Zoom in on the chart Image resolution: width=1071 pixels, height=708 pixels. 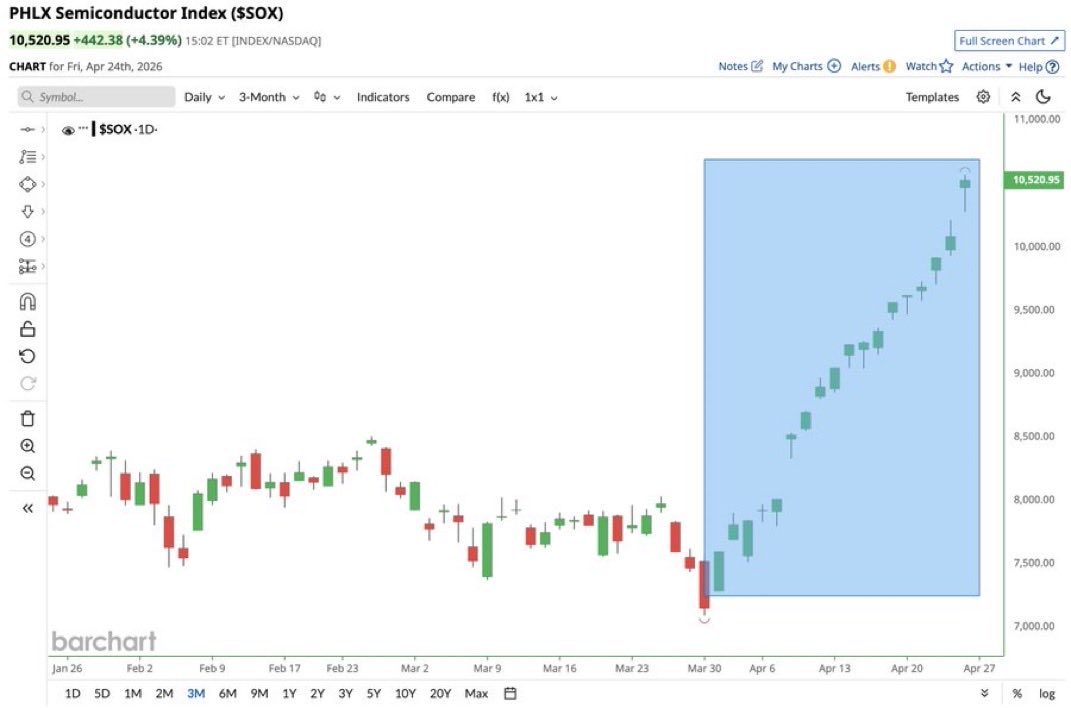click(x=27, y=446)
